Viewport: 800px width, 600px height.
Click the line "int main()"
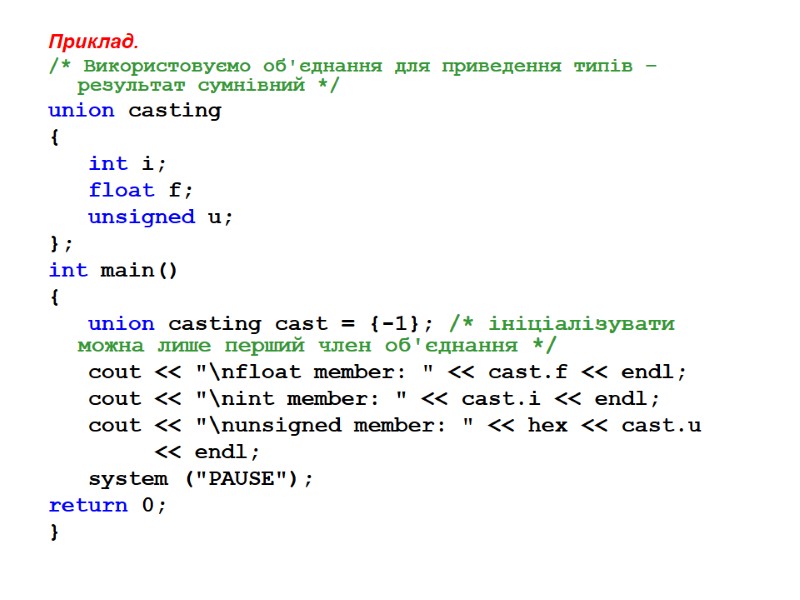(113, 270)
